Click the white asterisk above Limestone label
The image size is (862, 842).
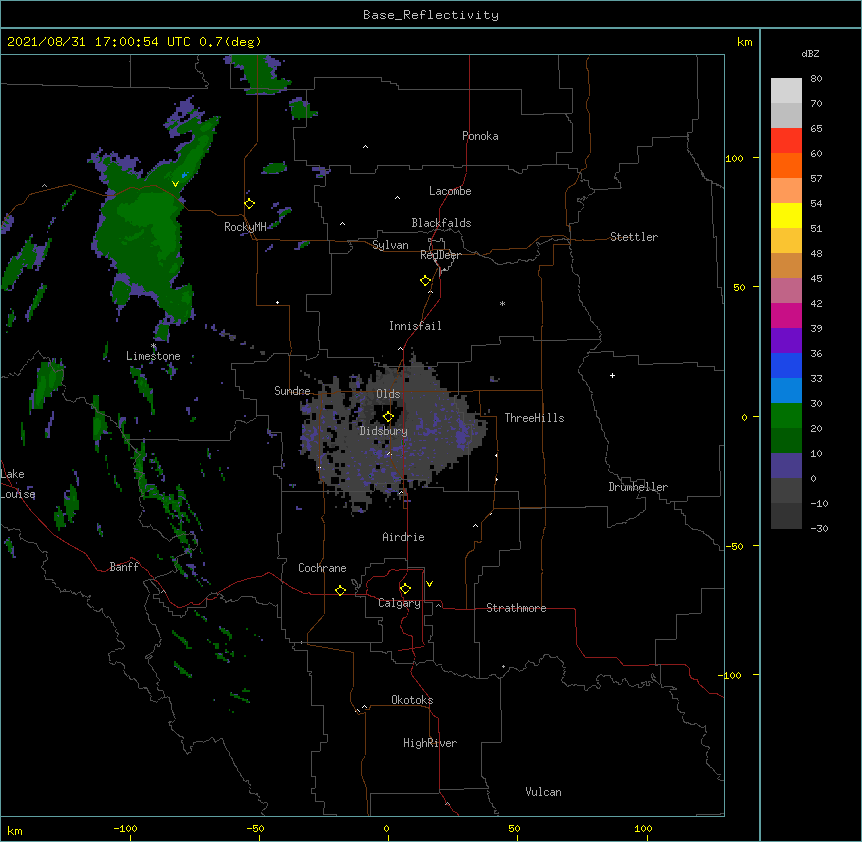153,346
